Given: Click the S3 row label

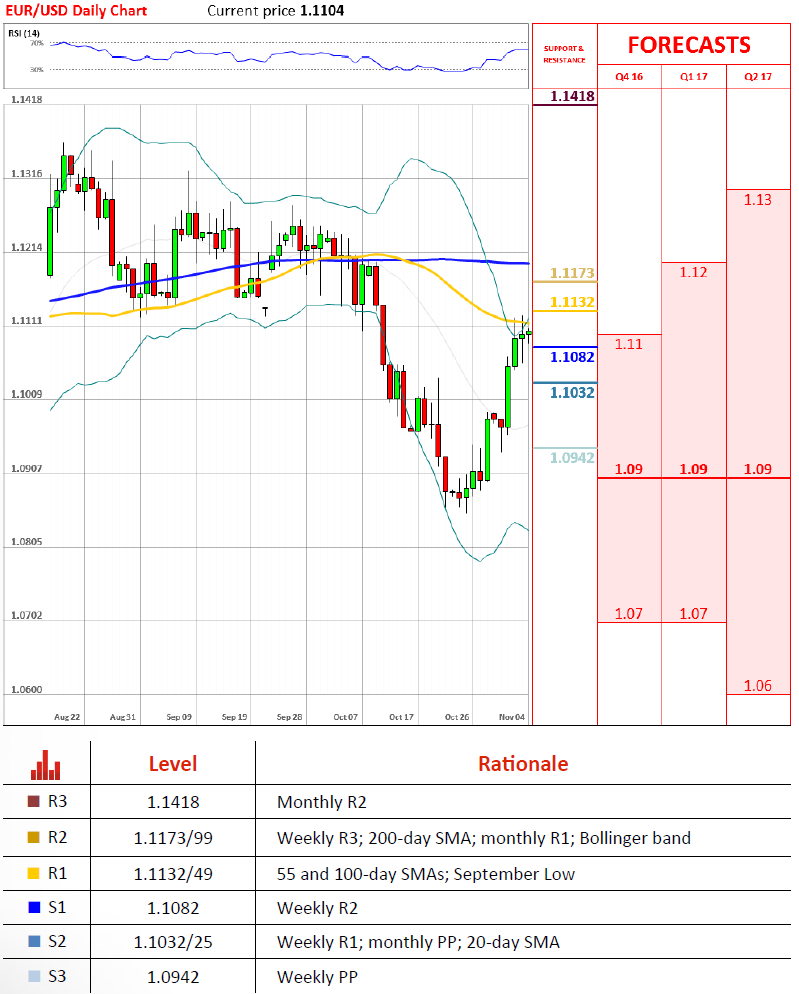Looking at the screenshot, I should pos(57,976).
